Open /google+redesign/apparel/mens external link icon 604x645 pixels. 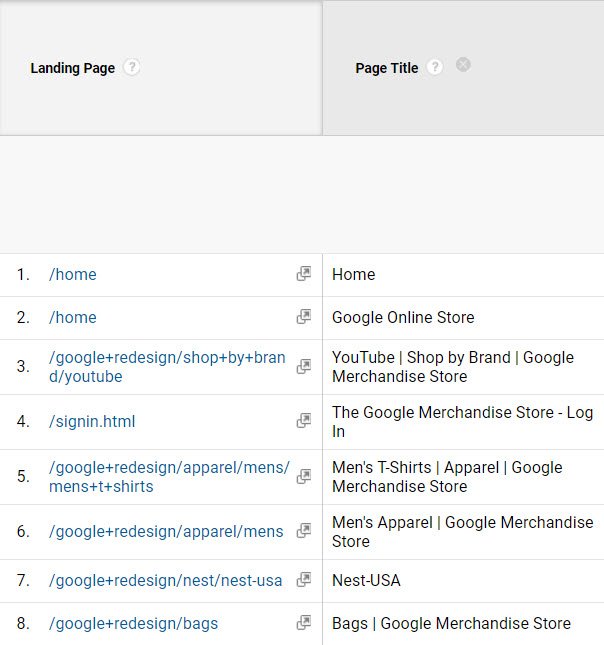(x=304, y=531)
